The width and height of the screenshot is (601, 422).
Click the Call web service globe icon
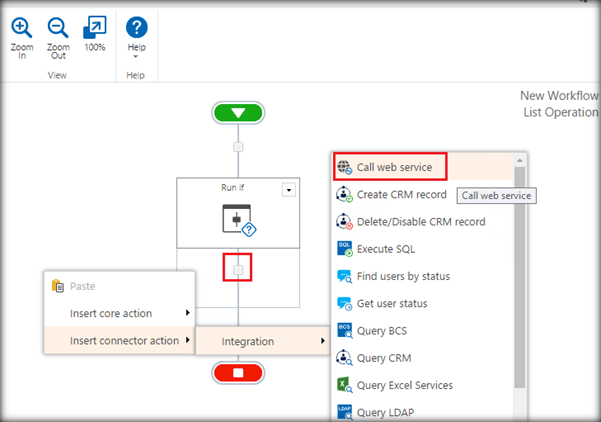coord(345,167)
